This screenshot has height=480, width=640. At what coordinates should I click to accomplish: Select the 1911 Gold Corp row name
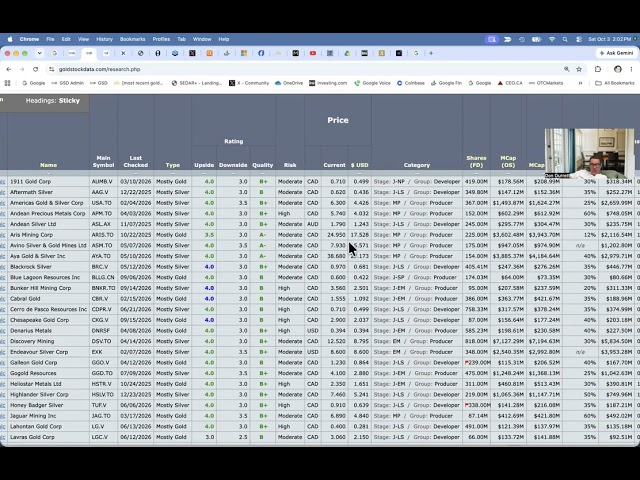click(x=31, y=181)
